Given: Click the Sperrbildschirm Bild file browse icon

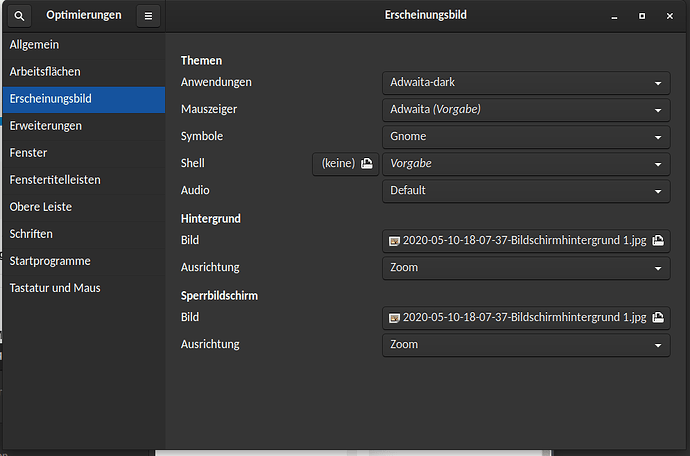Looking at the screenshot, I should tap(657, 318).
